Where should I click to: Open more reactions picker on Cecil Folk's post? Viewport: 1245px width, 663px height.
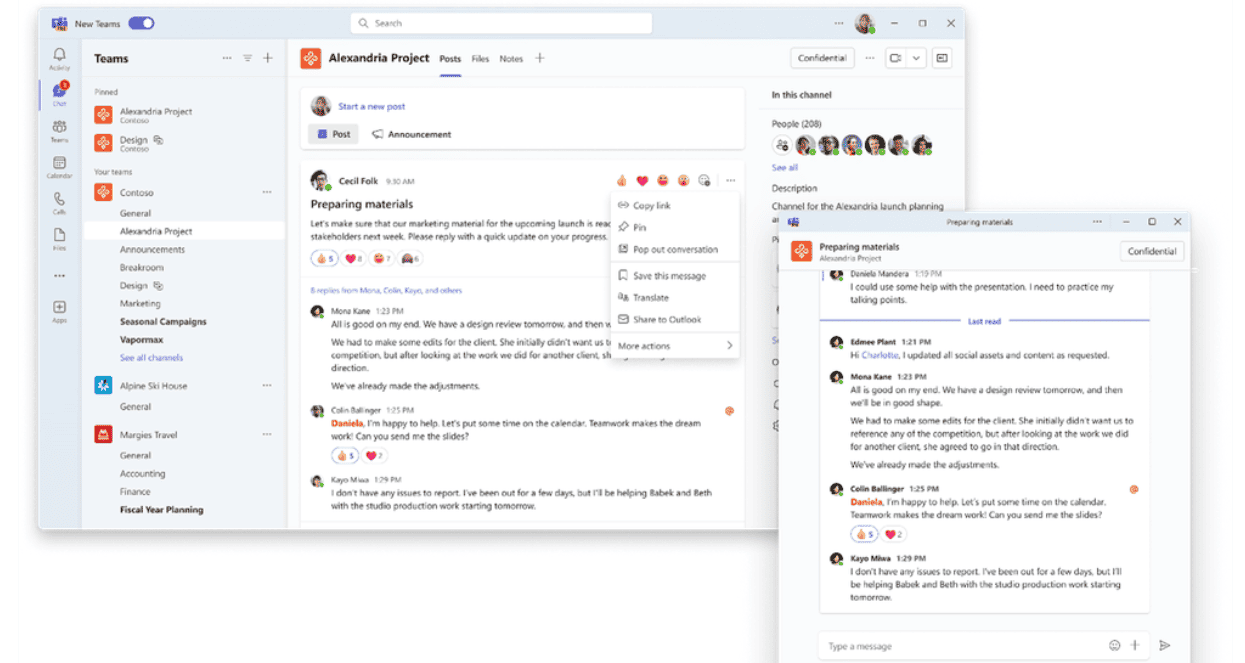click(705, 181)
